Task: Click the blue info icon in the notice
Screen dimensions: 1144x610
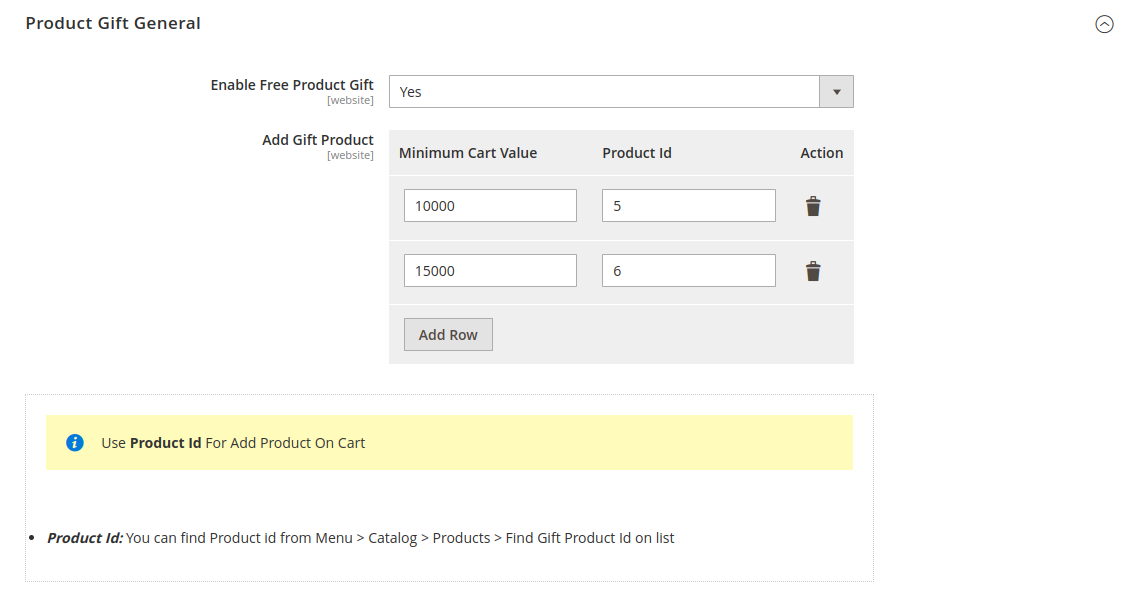Action: [74, 442]
